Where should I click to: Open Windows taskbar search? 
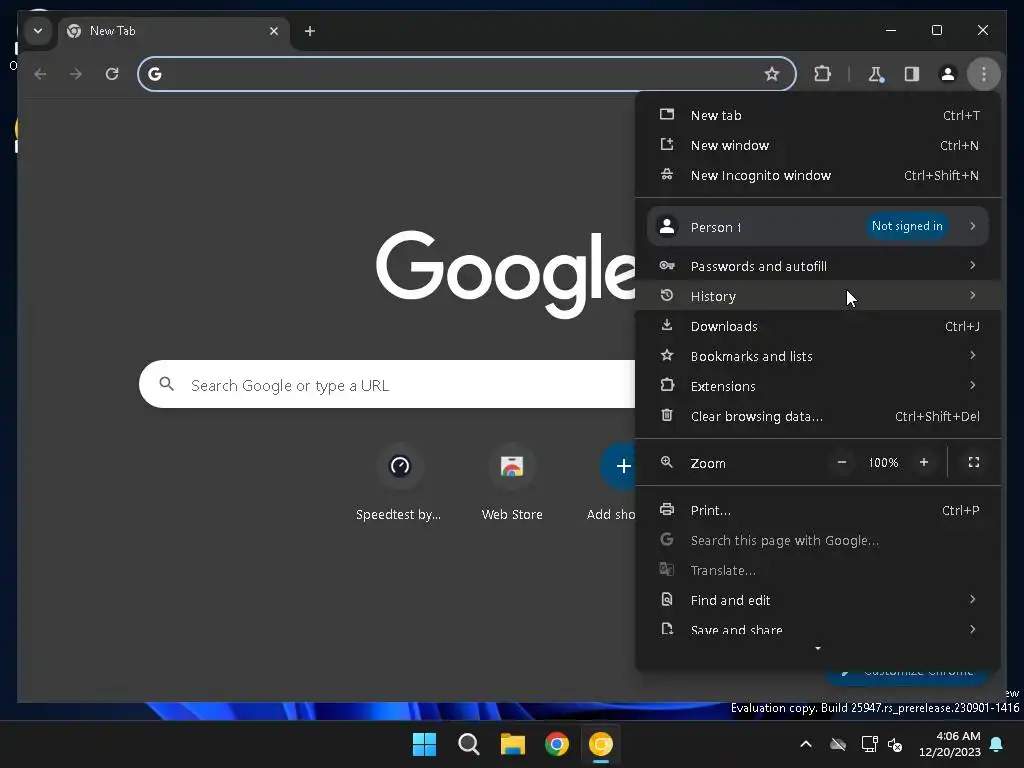468,744
